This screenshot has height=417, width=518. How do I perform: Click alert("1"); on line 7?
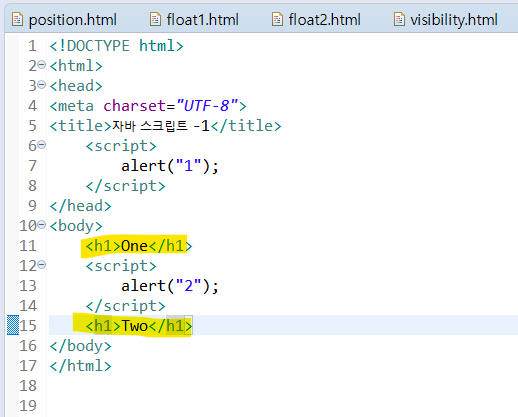pyautogui.click(x=170, y=166)
